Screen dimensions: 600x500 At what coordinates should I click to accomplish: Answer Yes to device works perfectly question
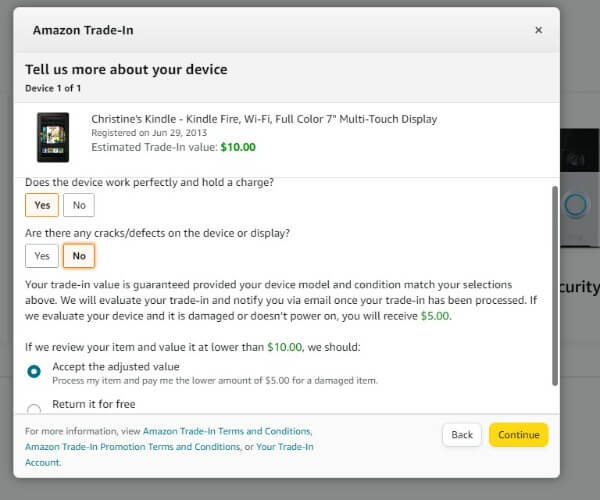pos(42,205)
